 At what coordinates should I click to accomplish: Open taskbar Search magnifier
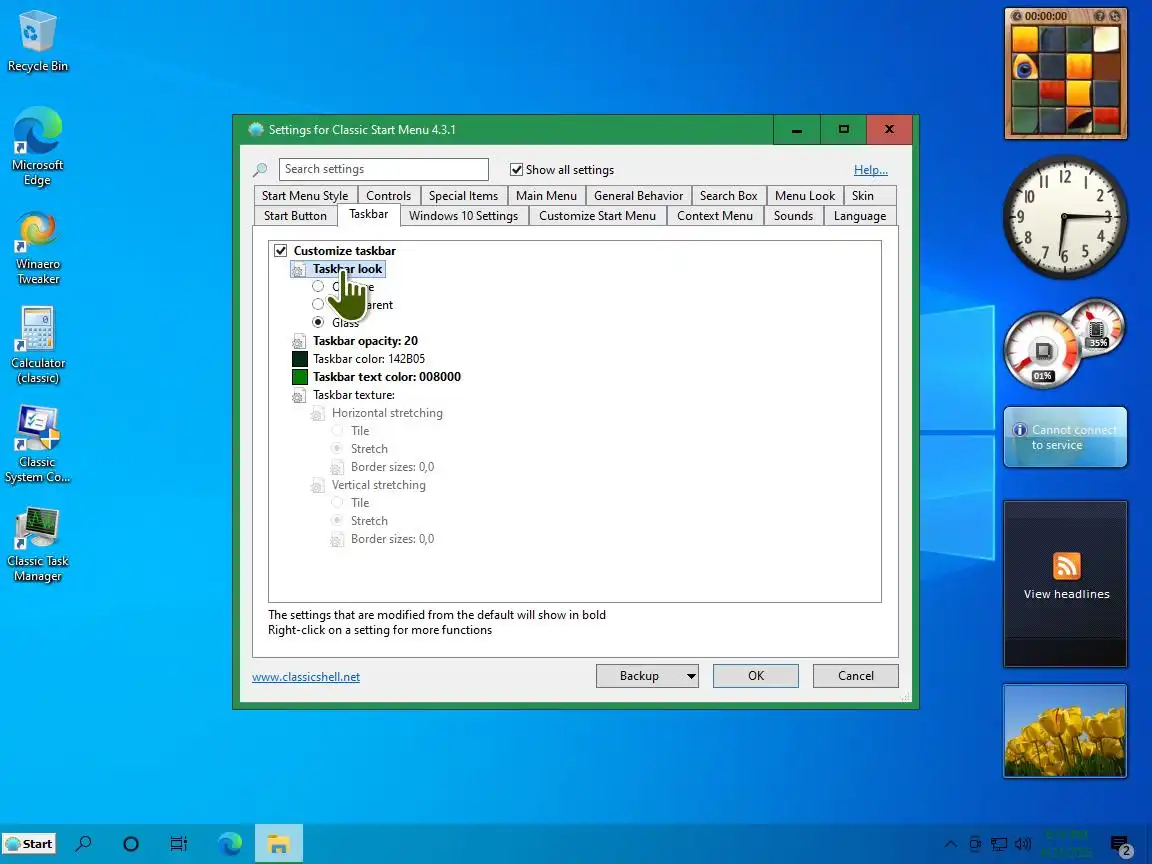coord(84,843)
